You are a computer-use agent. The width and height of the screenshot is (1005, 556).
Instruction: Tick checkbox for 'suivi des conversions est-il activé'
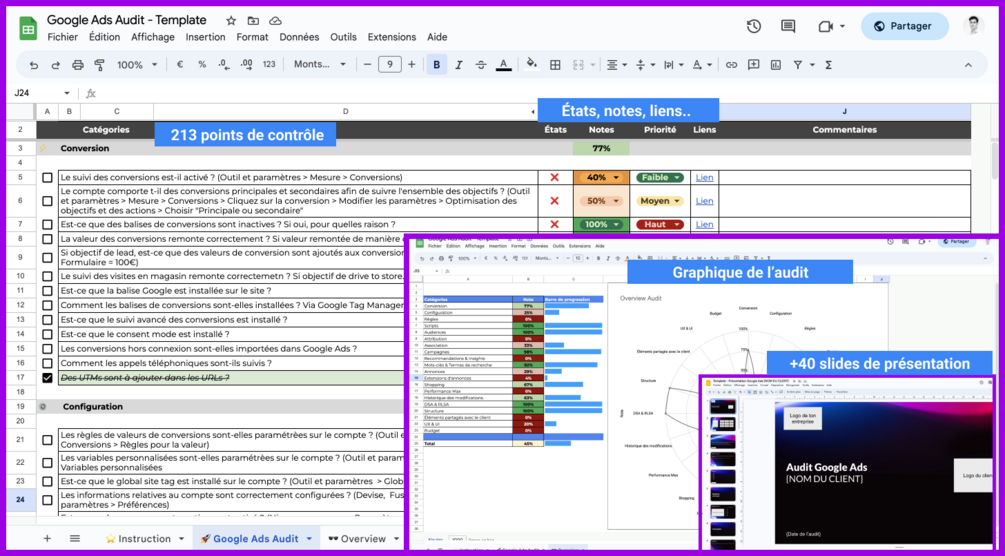pyautogui.click(x=47, y=178)
